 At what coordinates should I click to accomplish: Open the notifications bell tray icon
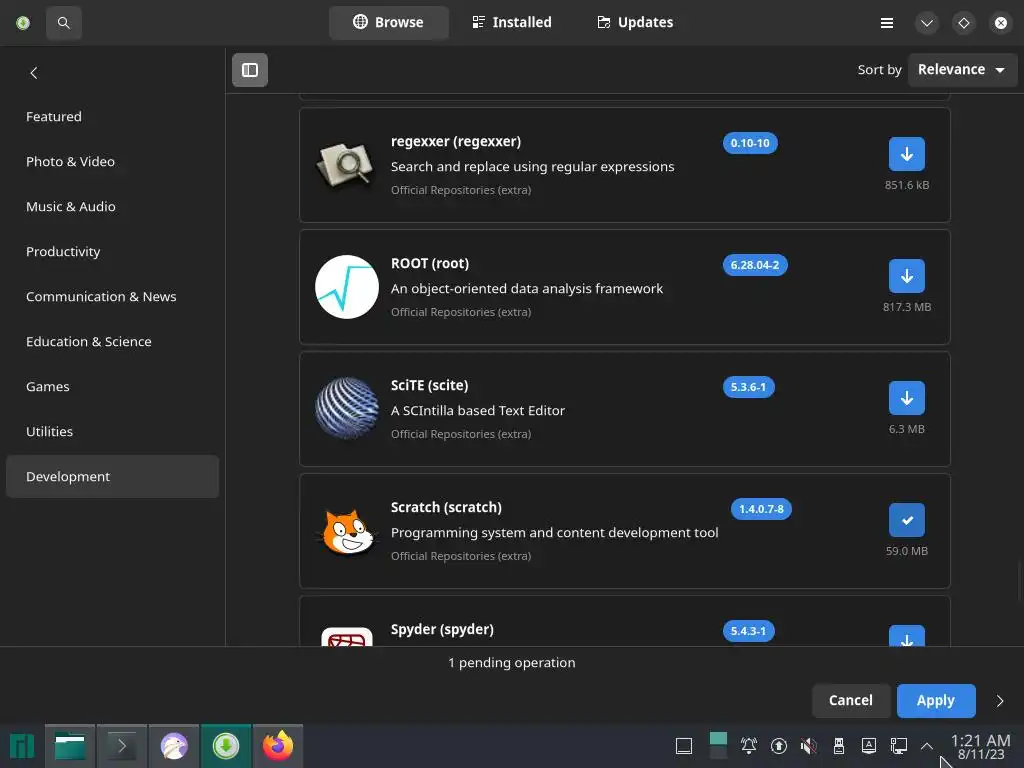coord(748,746)
